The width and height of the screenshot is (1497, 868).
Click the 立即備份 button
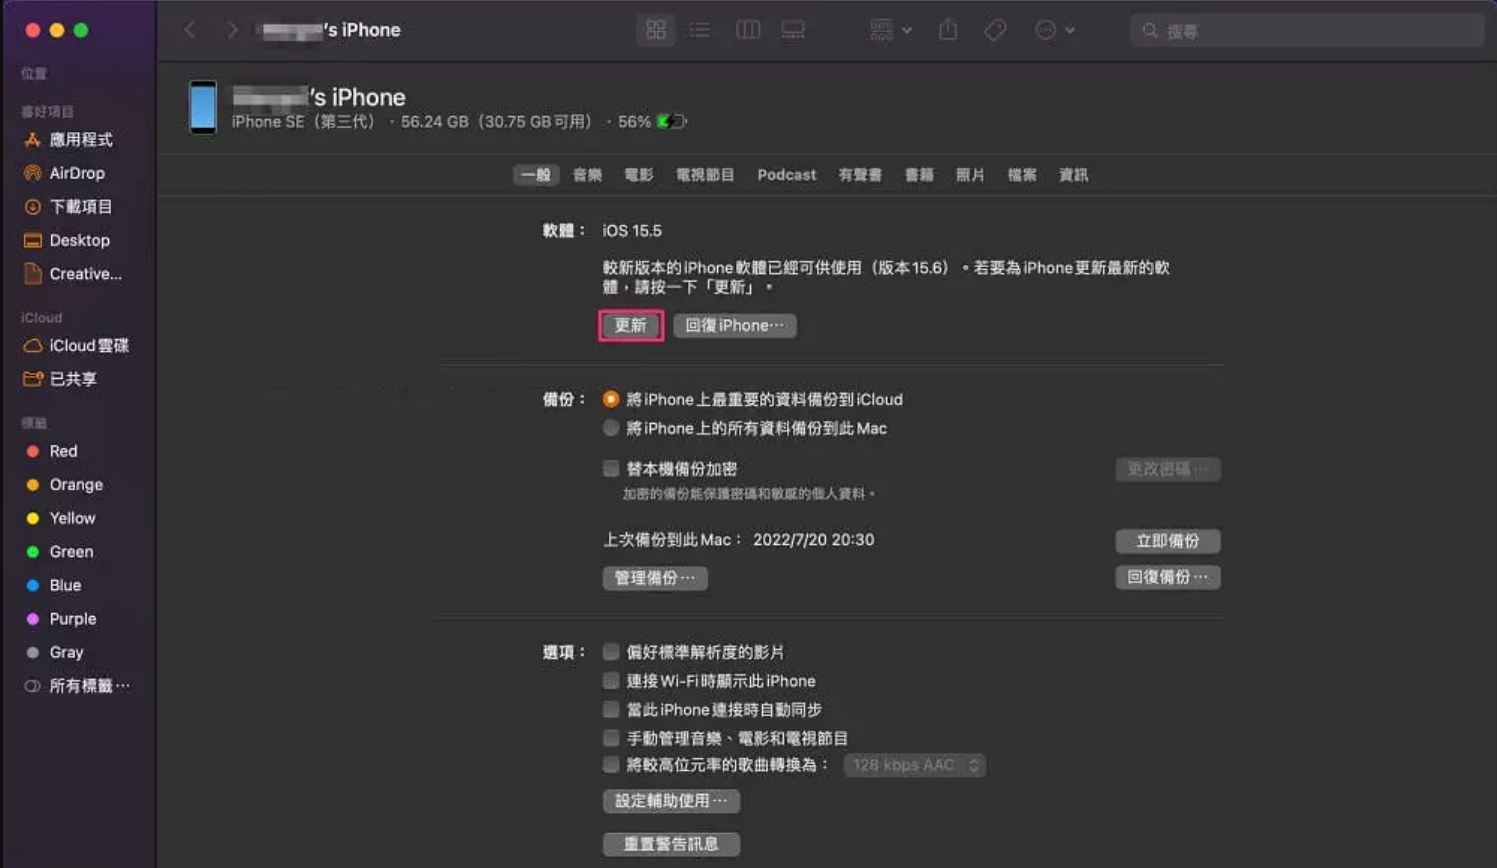1168,541
